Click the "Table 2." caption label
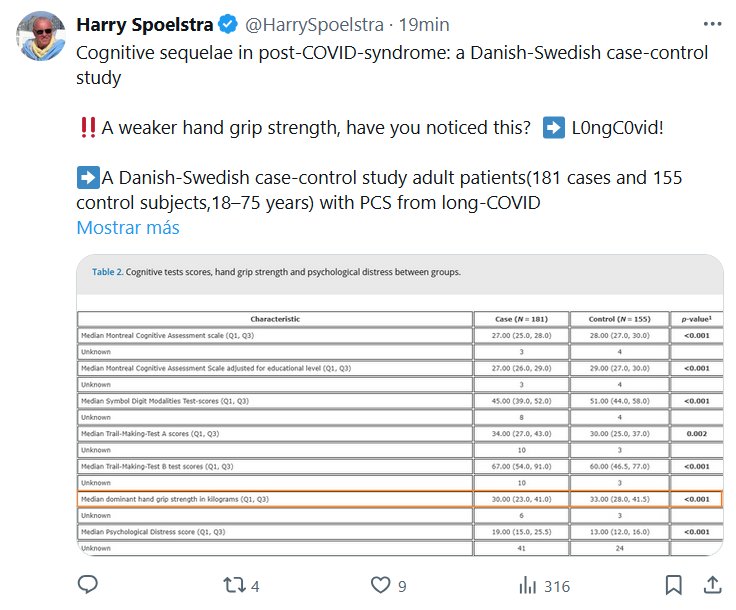The image size is (736, 610). pyautogui.click(x=107, y=271)
